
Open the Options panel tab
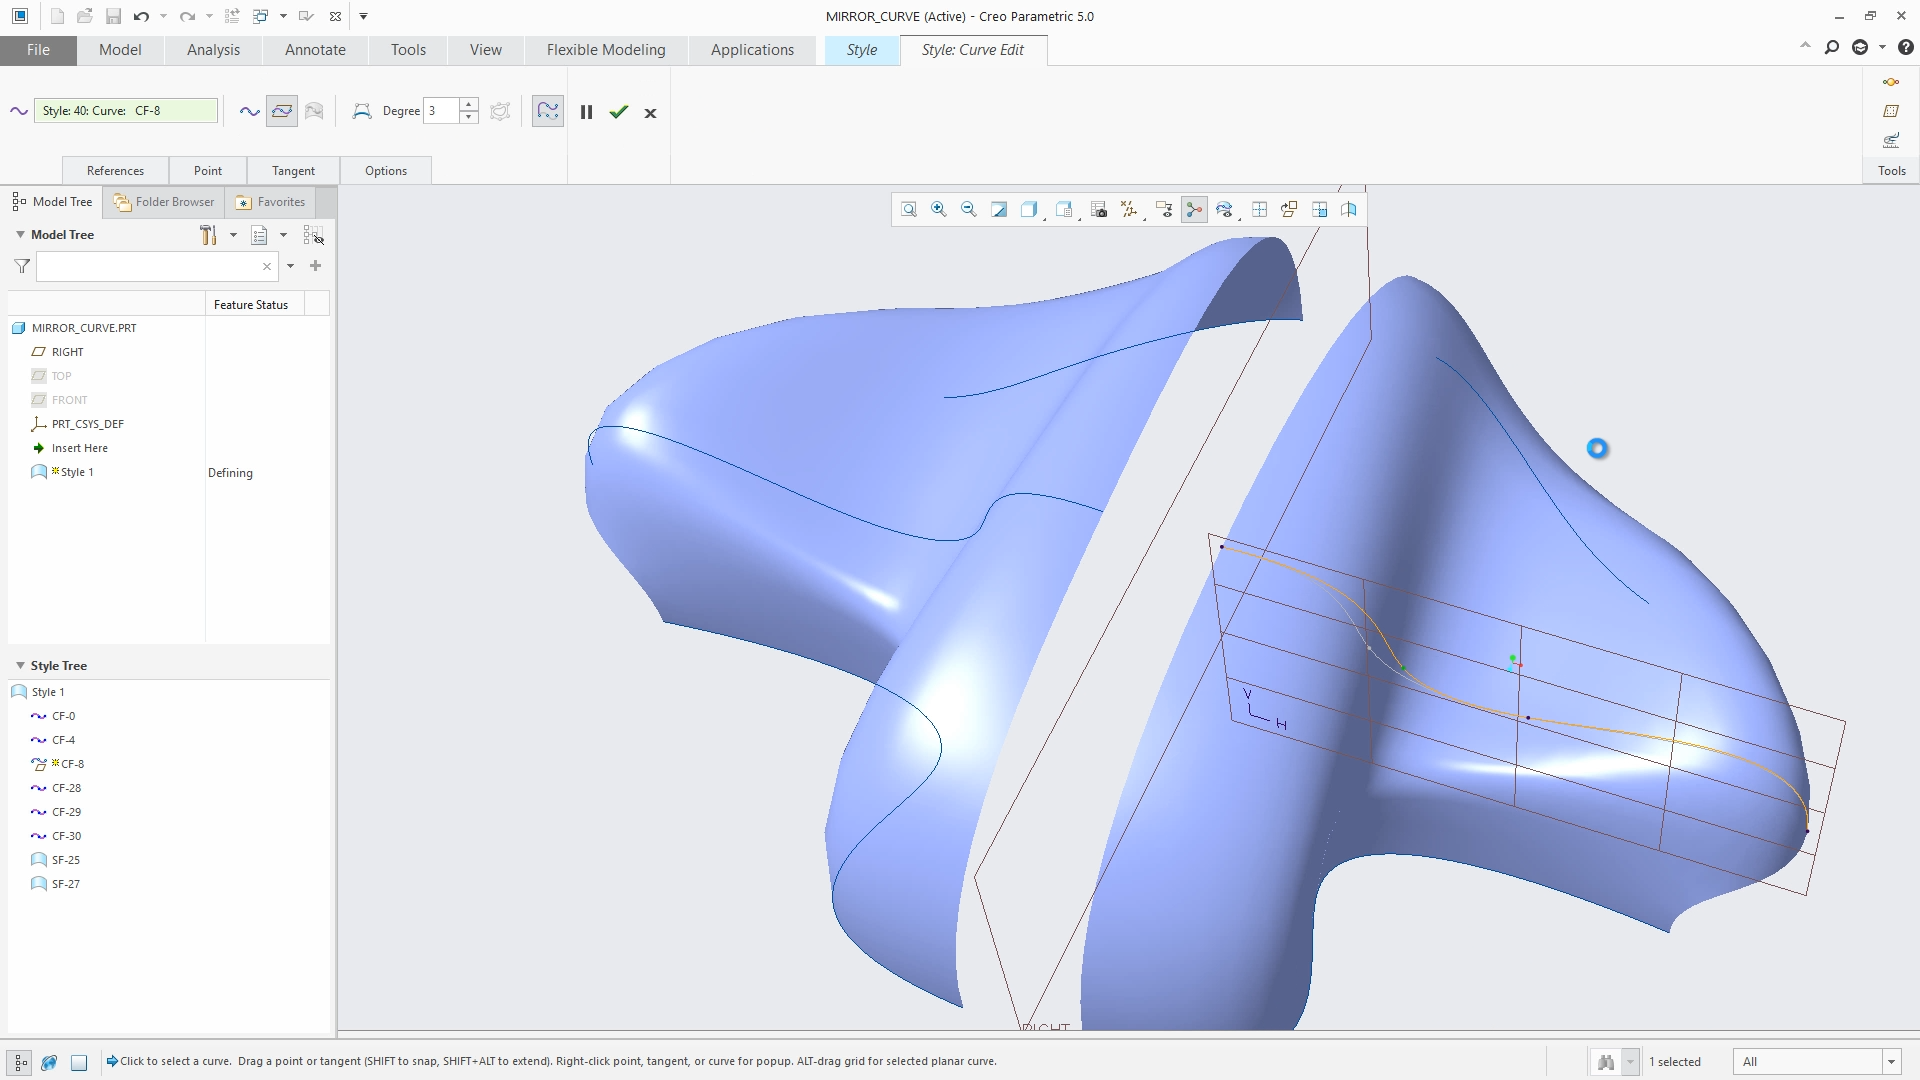[386, 171]
